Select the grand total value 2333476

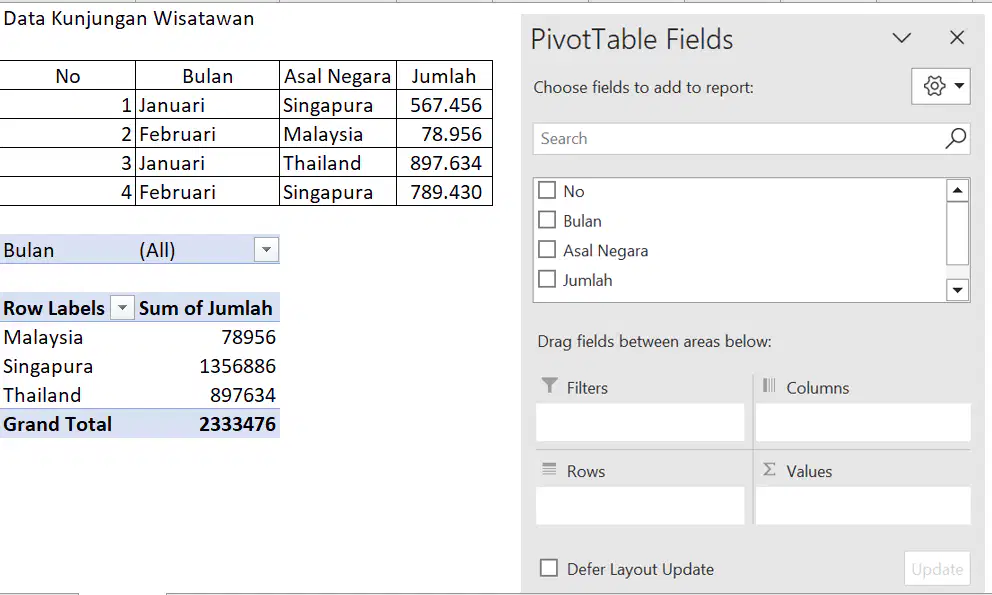tap(208, 423)
